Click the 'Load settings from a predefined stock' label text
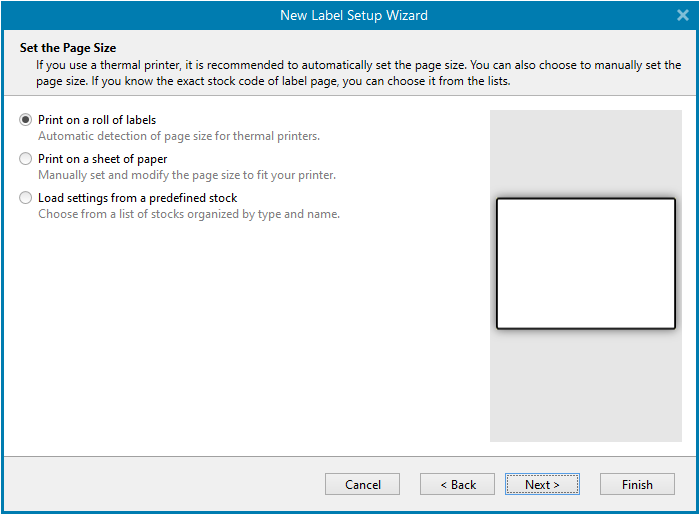 (137, 198)
